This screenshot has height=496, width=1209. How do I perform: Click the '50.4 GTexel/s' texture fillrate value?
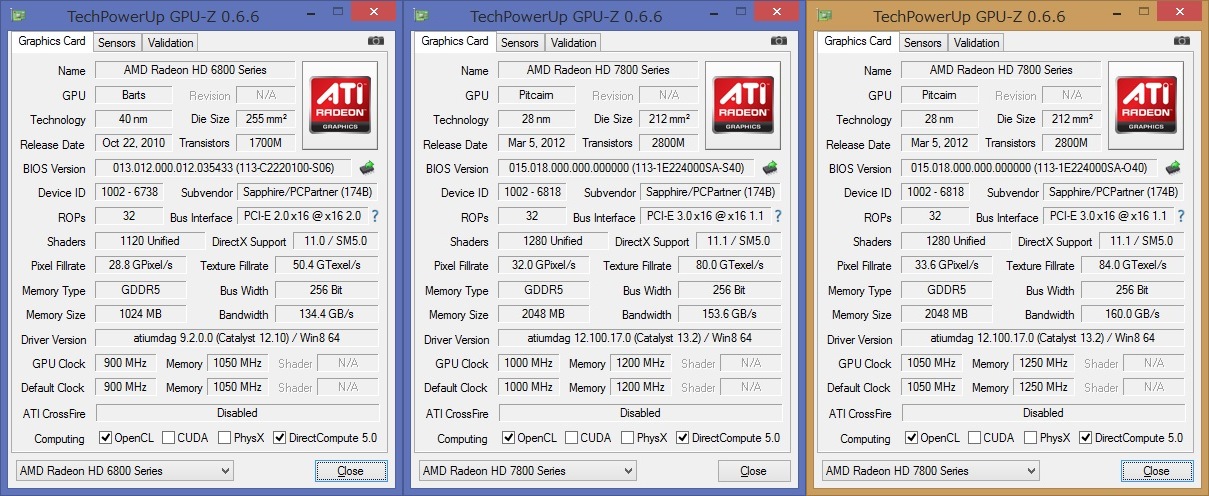327,265
